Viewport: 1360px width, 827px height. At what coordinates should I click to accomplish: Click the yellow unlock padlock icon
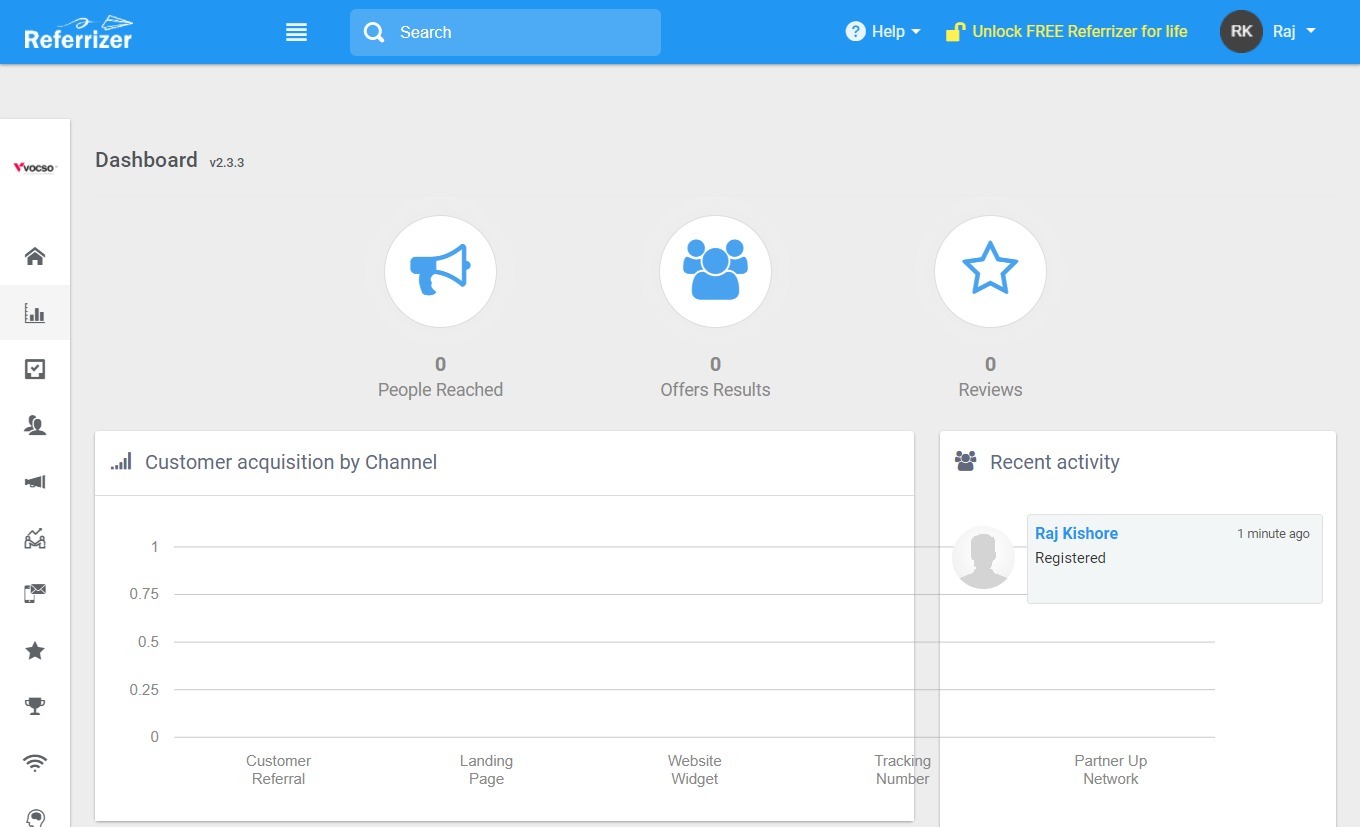tap(956, 32)
